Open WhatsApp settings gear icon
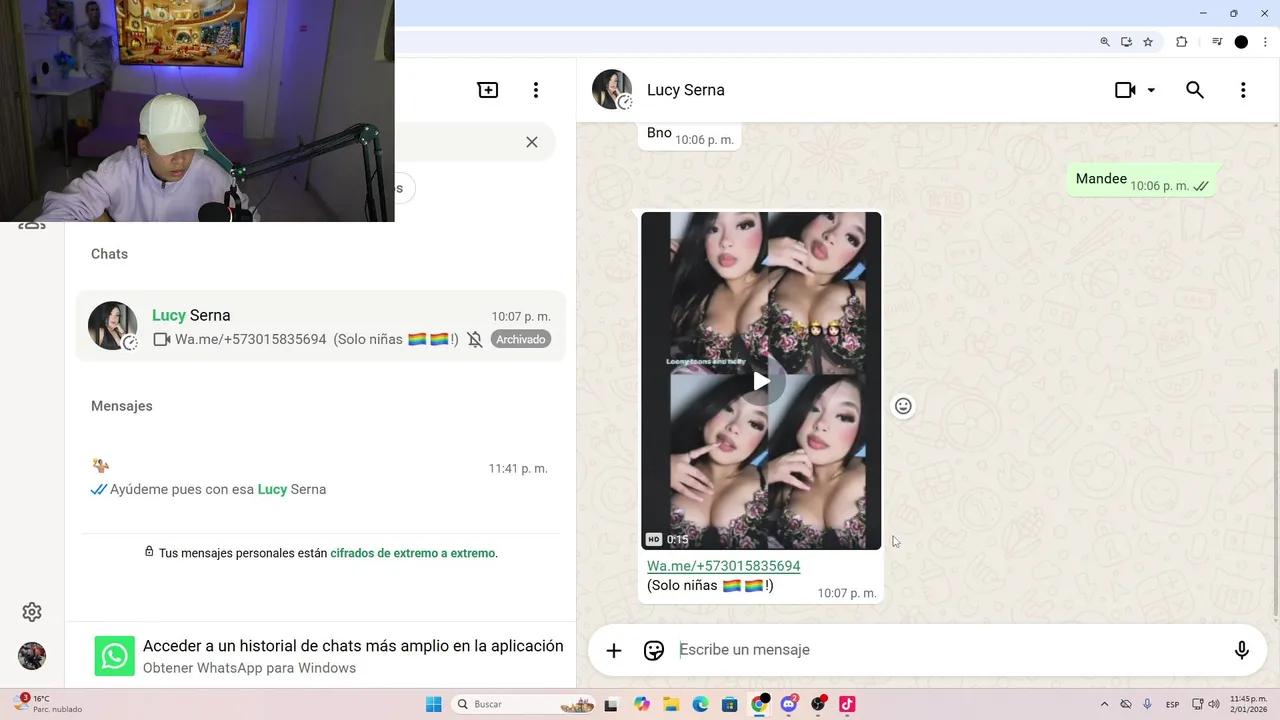 coord(32,612)
